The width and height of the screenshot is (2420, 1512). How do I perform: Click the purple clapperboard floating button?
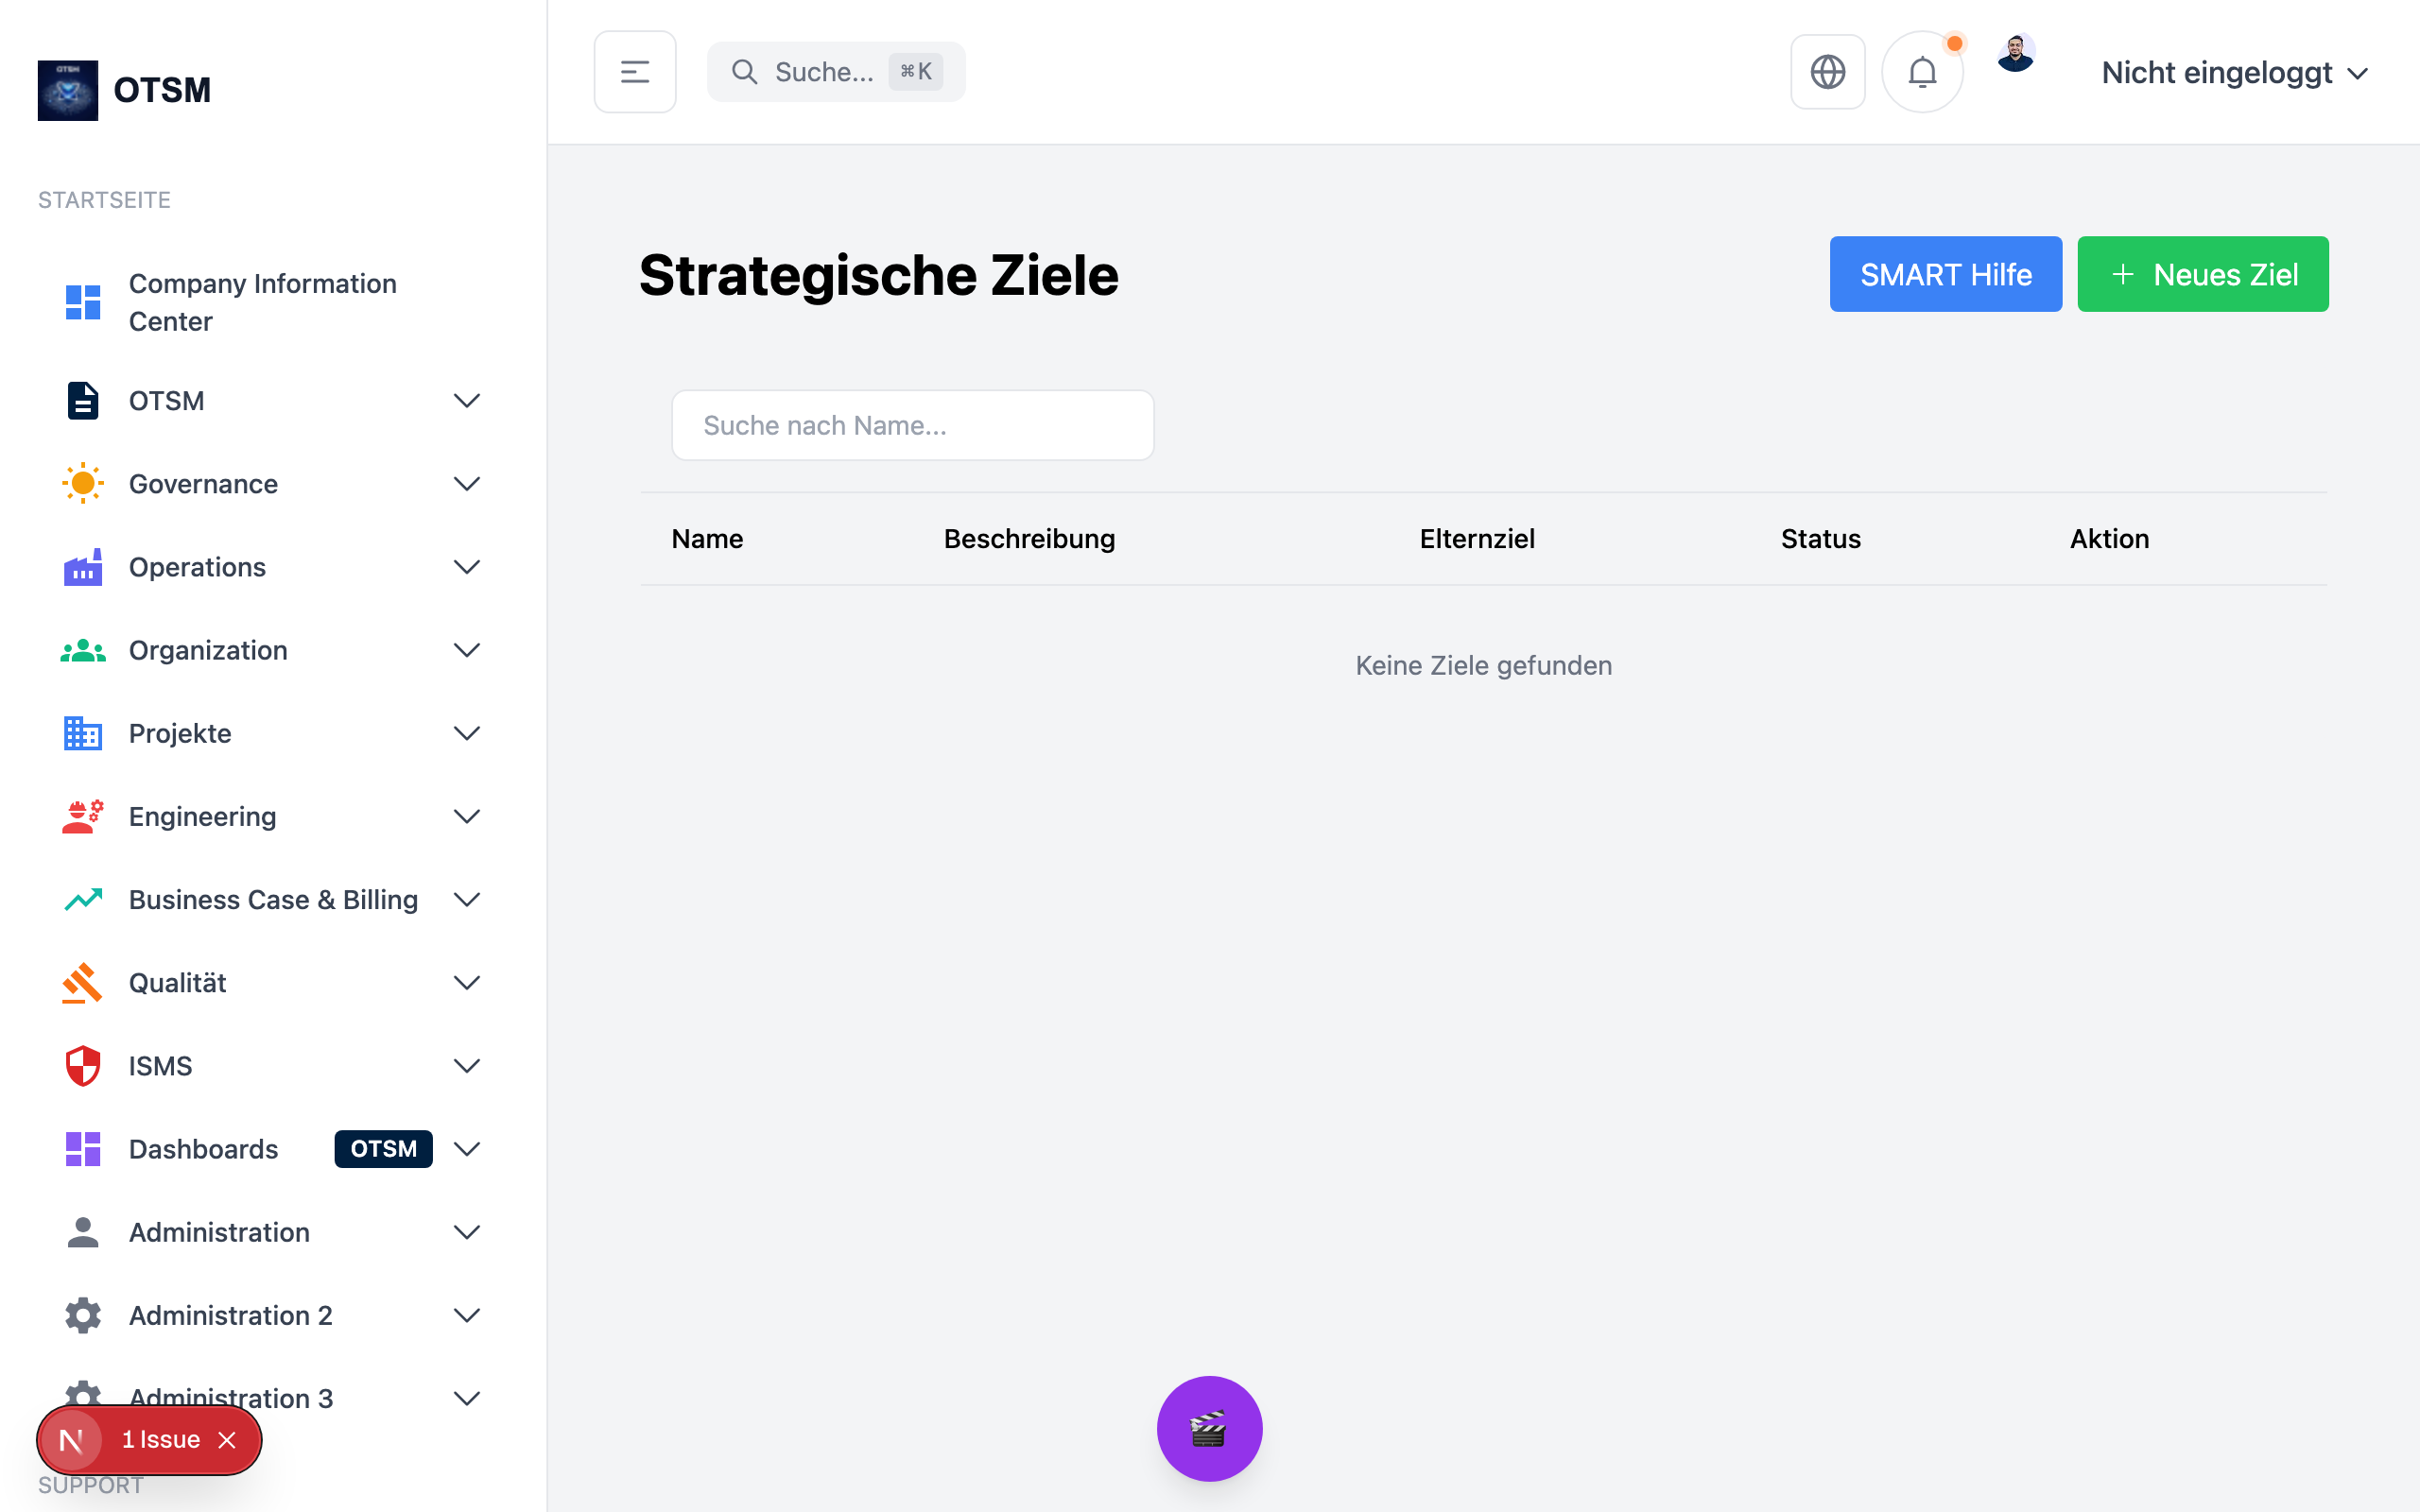tap(1209, 1428)
